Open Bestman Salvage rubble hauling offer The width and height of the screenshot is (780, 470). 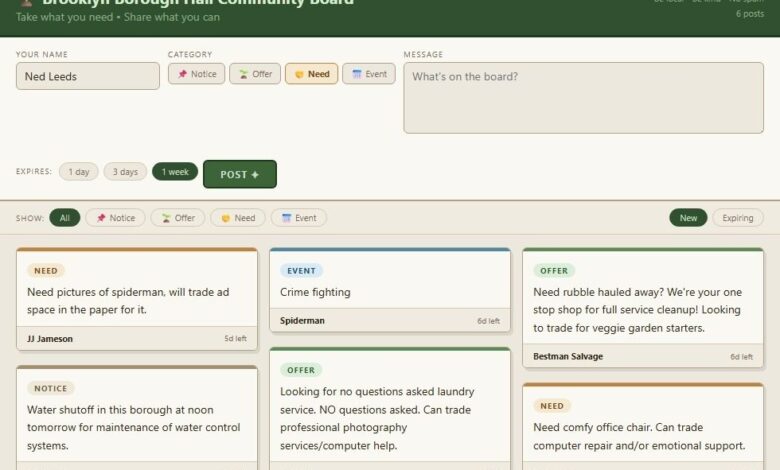coord(643,308)
